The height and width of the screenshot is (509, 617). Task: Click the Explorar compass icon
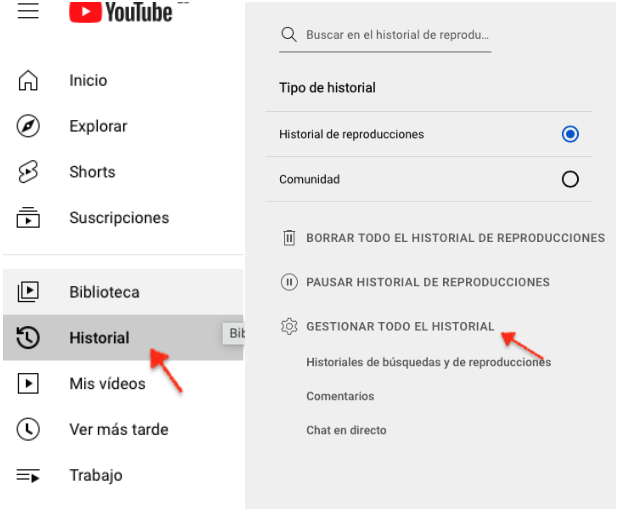(x=28, y=126)
